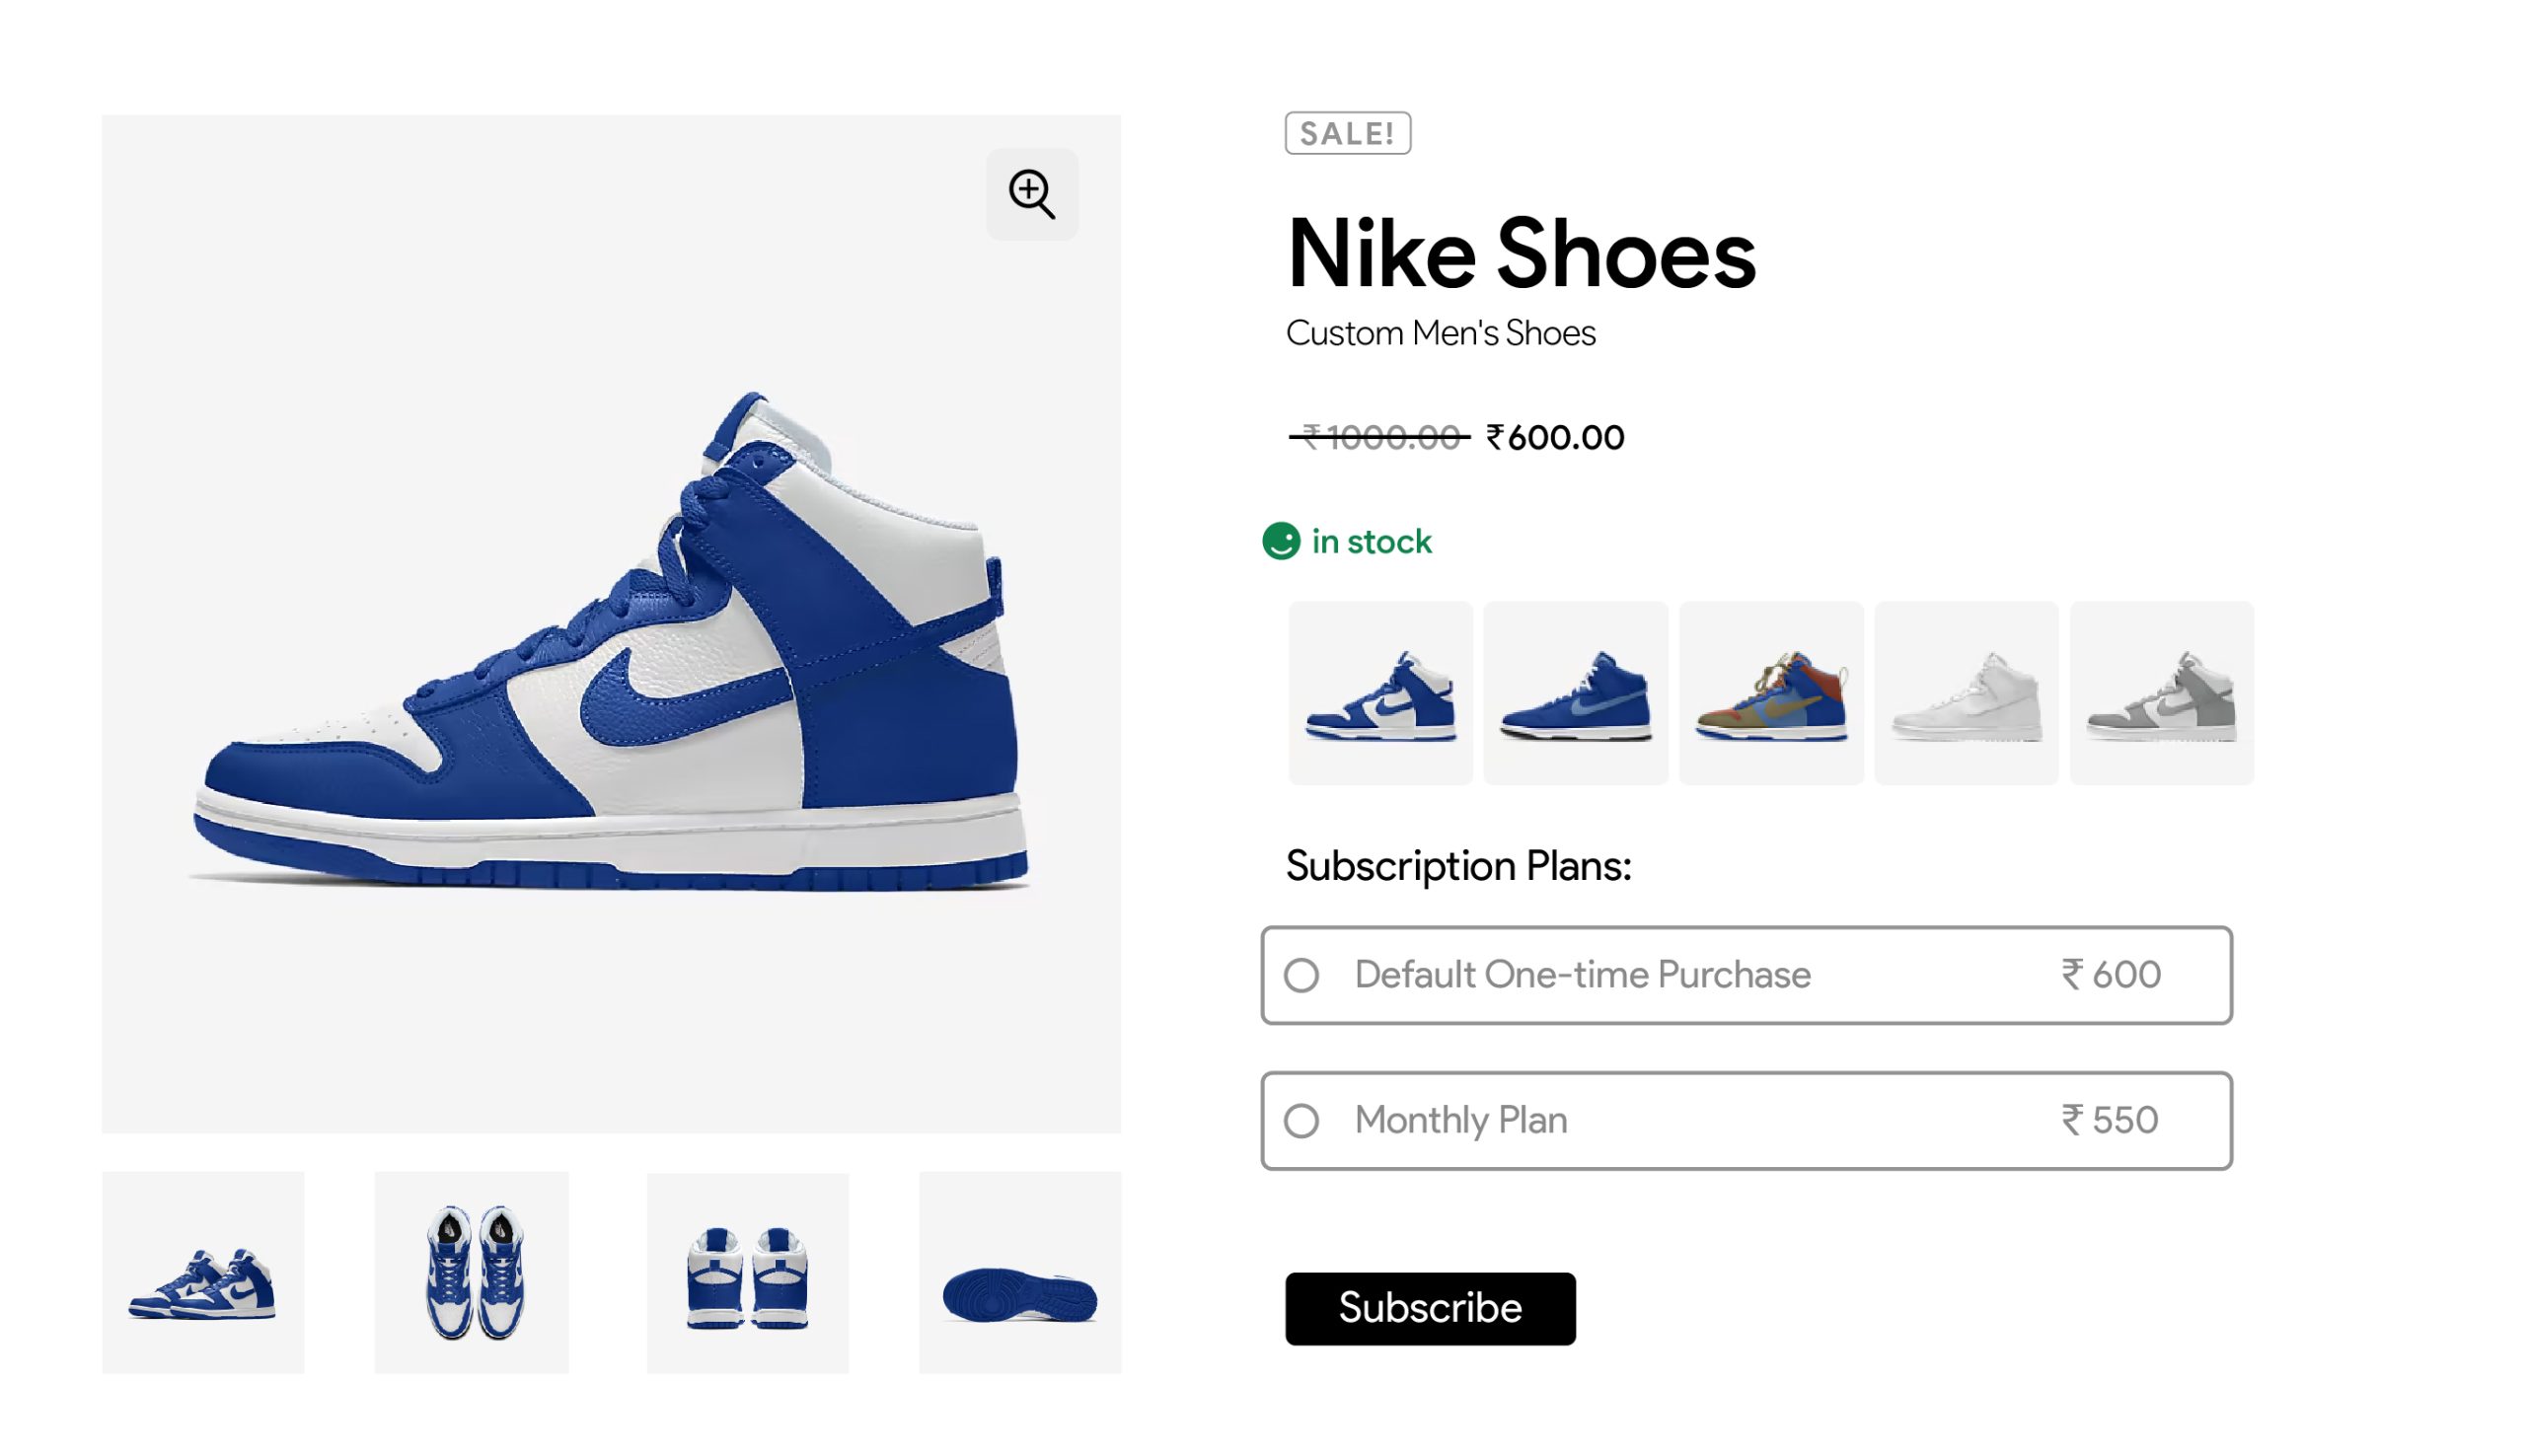Click the ₹600.00 sale price
This screenshot has height=1456, width=2526.
(1555, 437)
